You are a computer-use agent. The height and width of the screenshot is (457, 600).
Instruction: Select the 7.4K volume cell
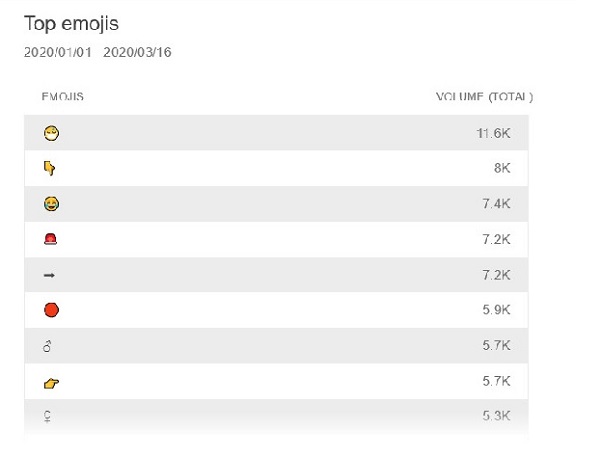pyautogui.click(x=496, y=204)
